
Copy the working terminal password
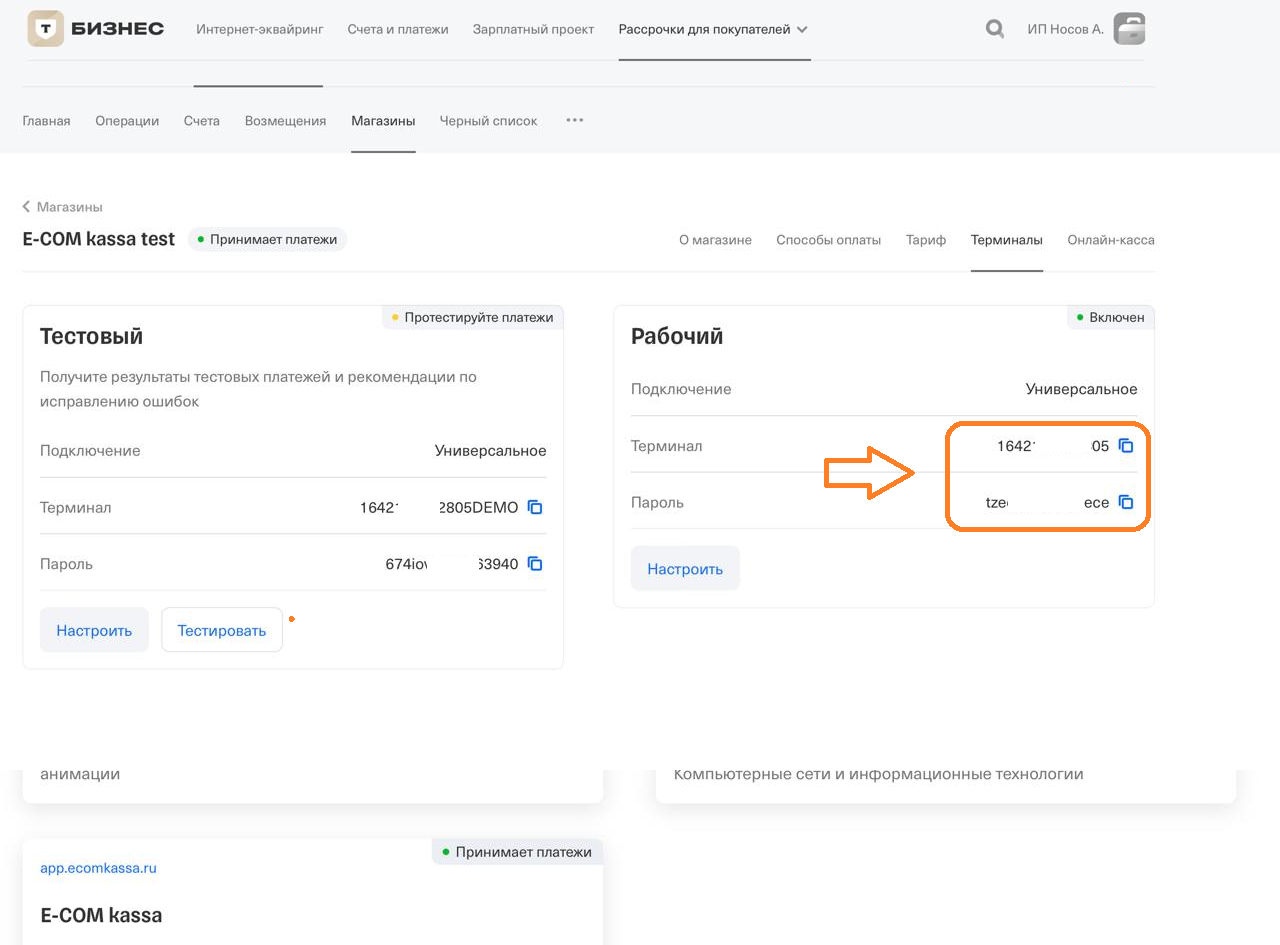tap(1126, 502)
